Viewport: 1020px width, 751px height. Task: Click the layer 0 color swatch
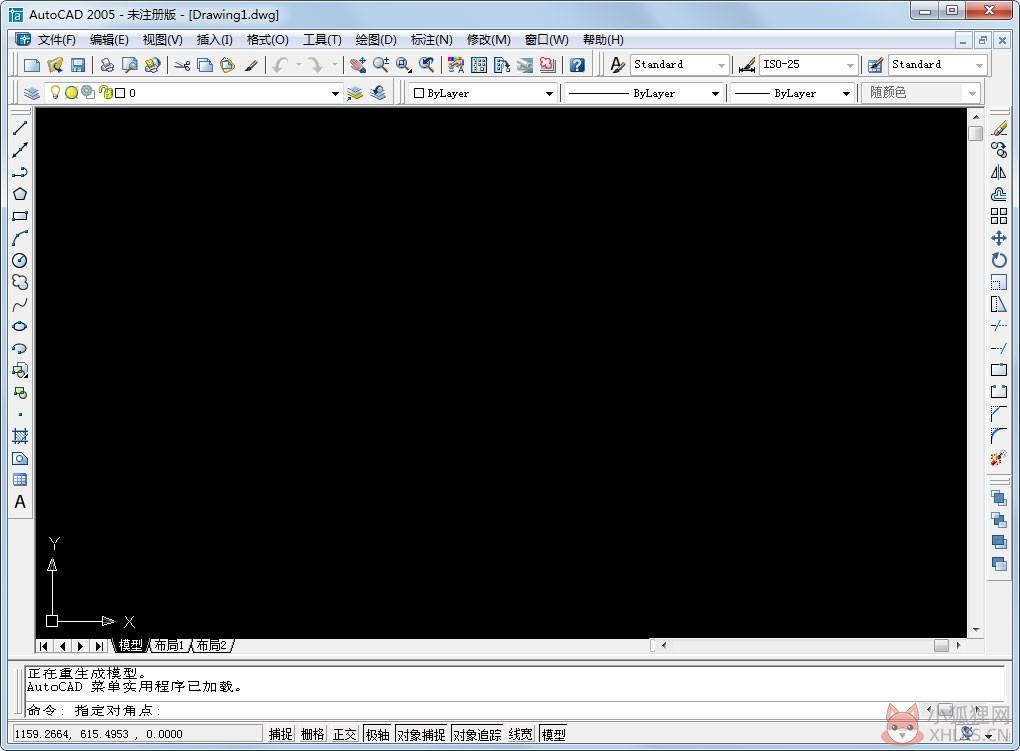tap(120, 93)
